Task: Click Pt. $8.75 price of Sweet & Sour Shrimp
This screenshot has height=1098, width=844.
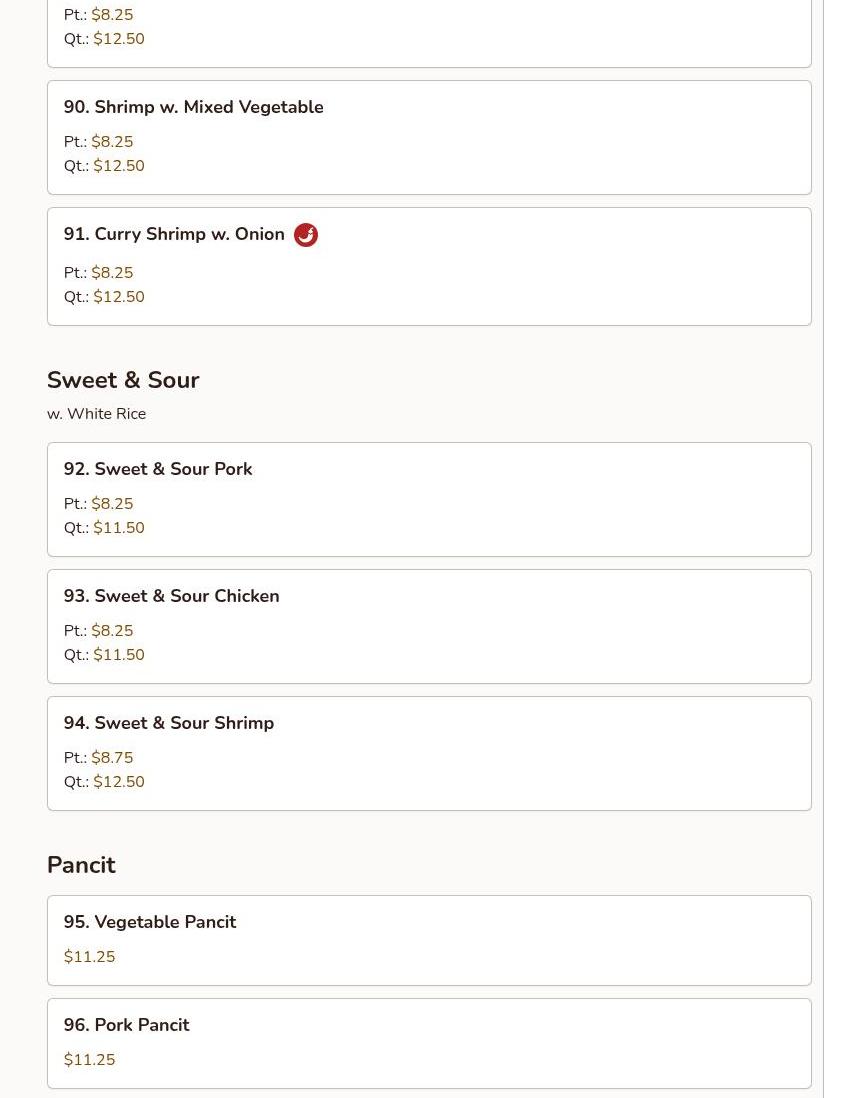Action: click(98, 757)
